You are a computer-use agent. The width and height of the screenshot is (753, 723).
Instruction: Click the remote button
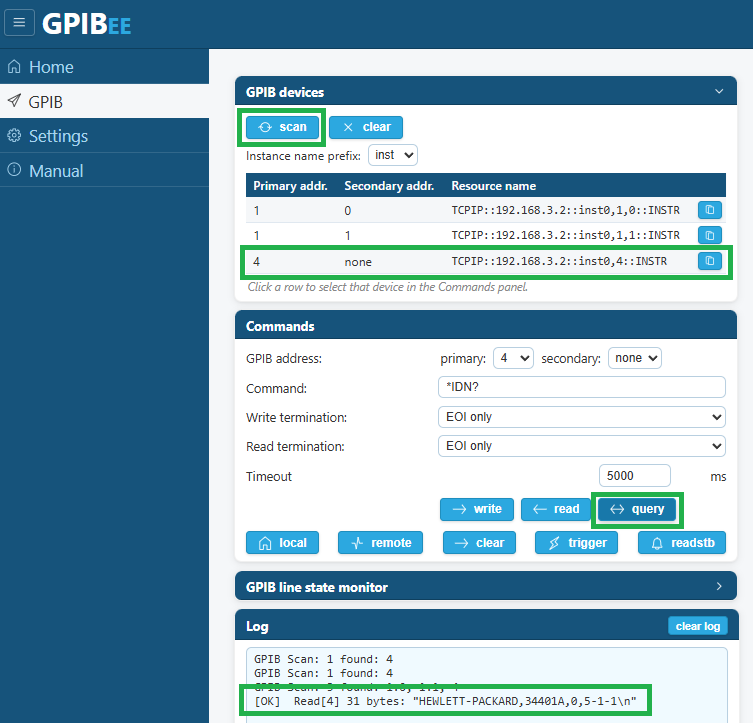click(x=380, y=542)
